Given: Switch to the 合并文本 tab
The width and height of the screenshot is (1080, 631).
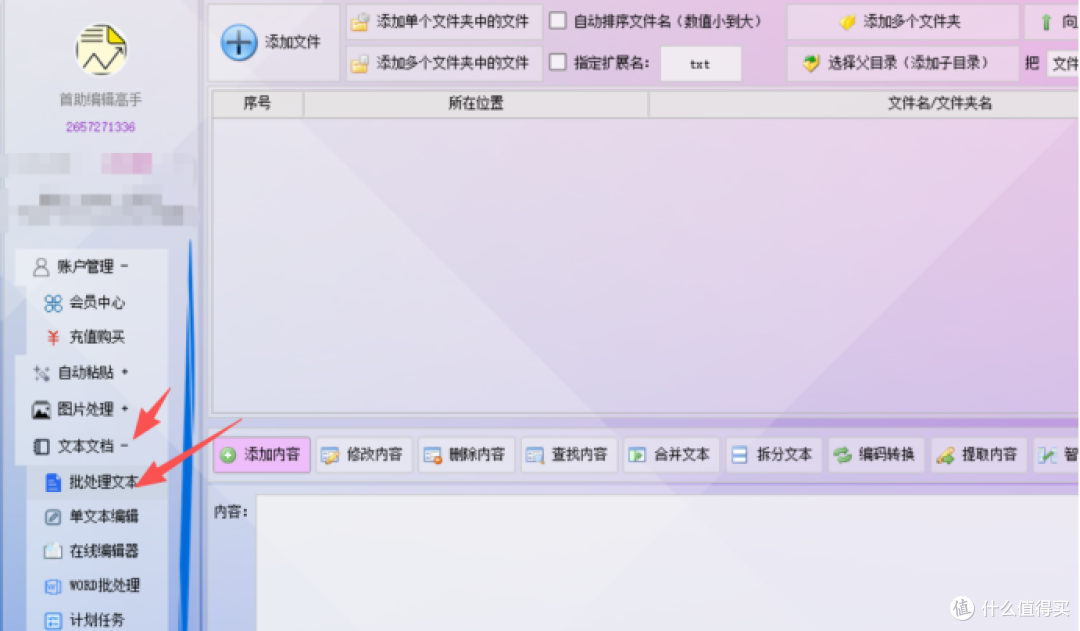Looking at the screenshot, I should coord(672,455).
